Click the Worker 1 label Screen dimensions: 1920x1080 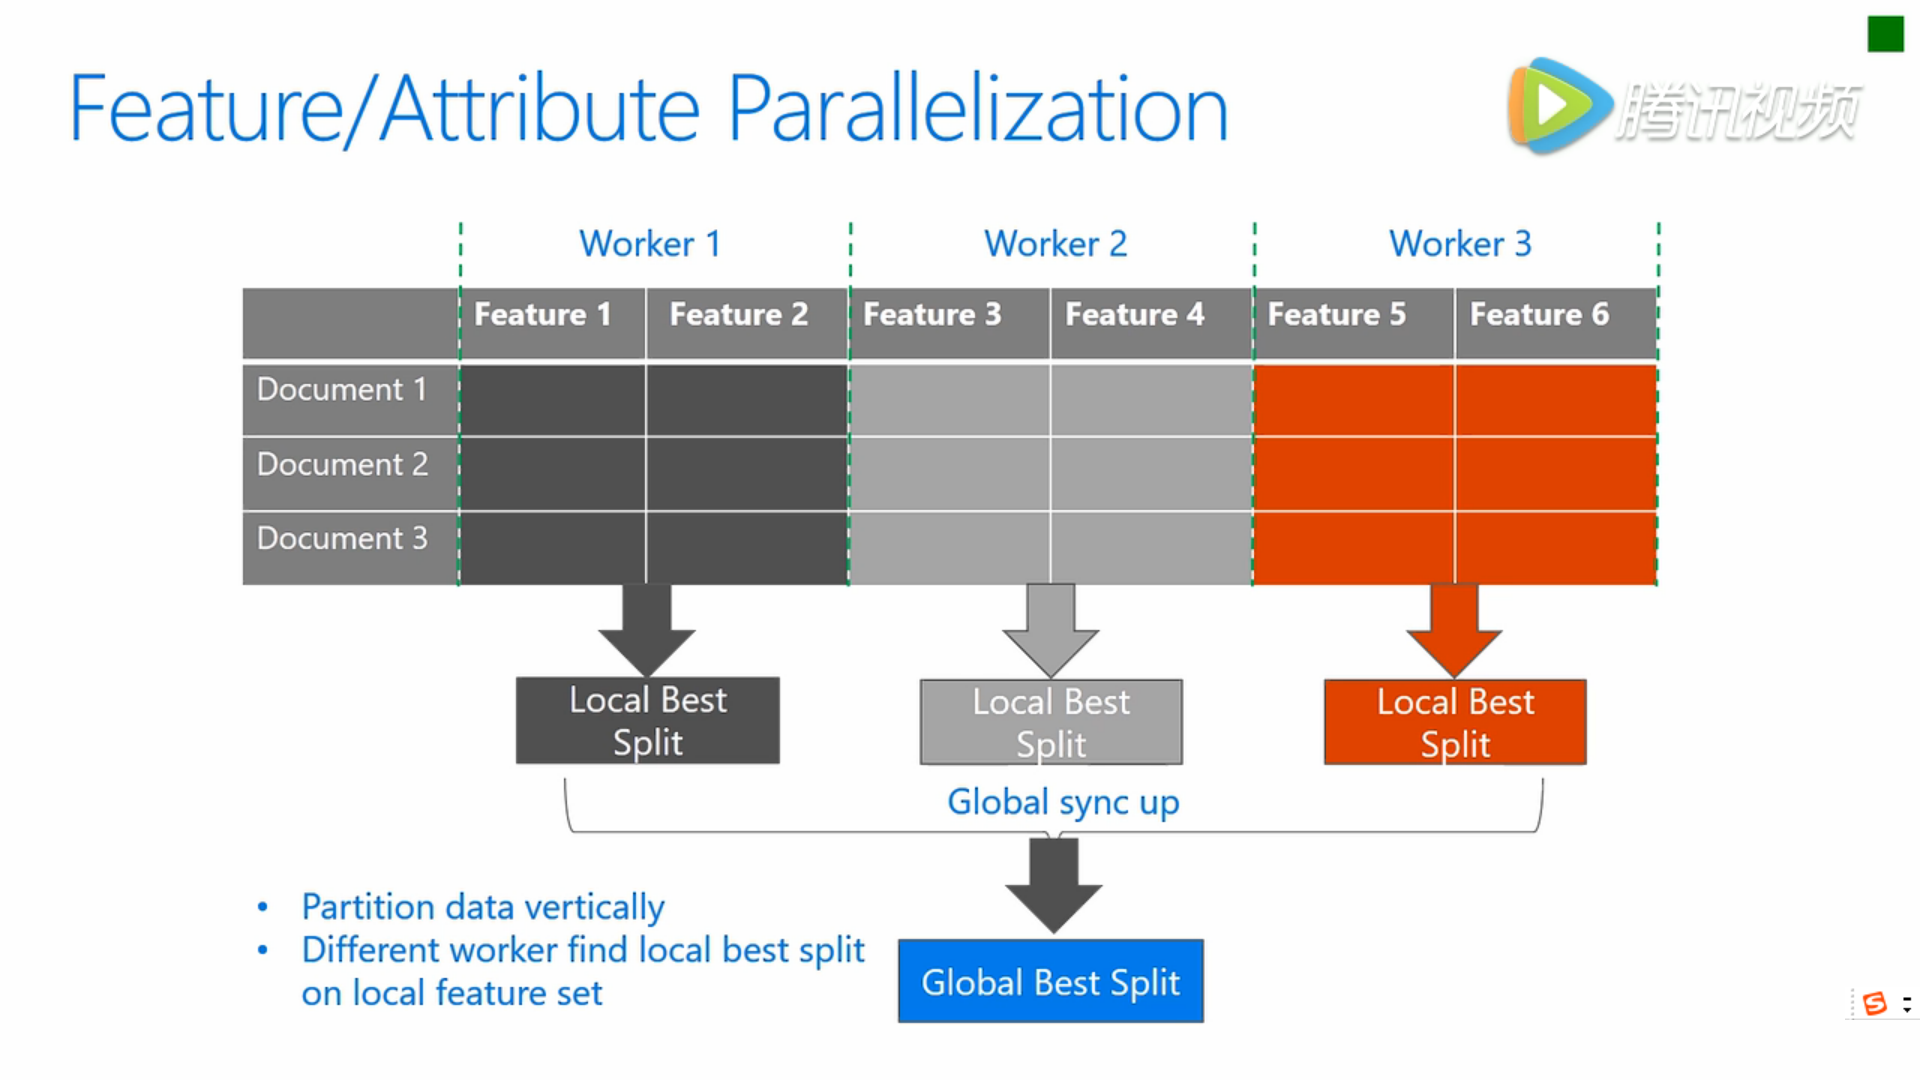(x=650, y=244)
